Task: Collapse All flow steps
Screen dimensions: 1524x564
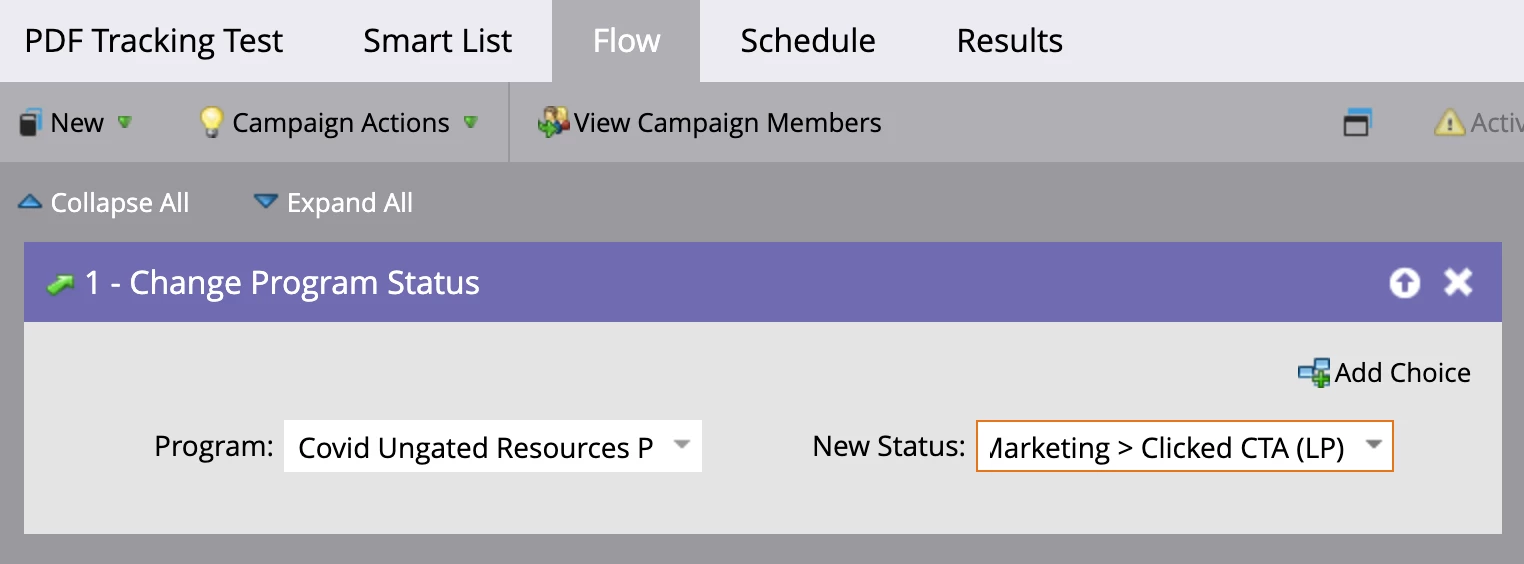Action: tap(103, 203)
